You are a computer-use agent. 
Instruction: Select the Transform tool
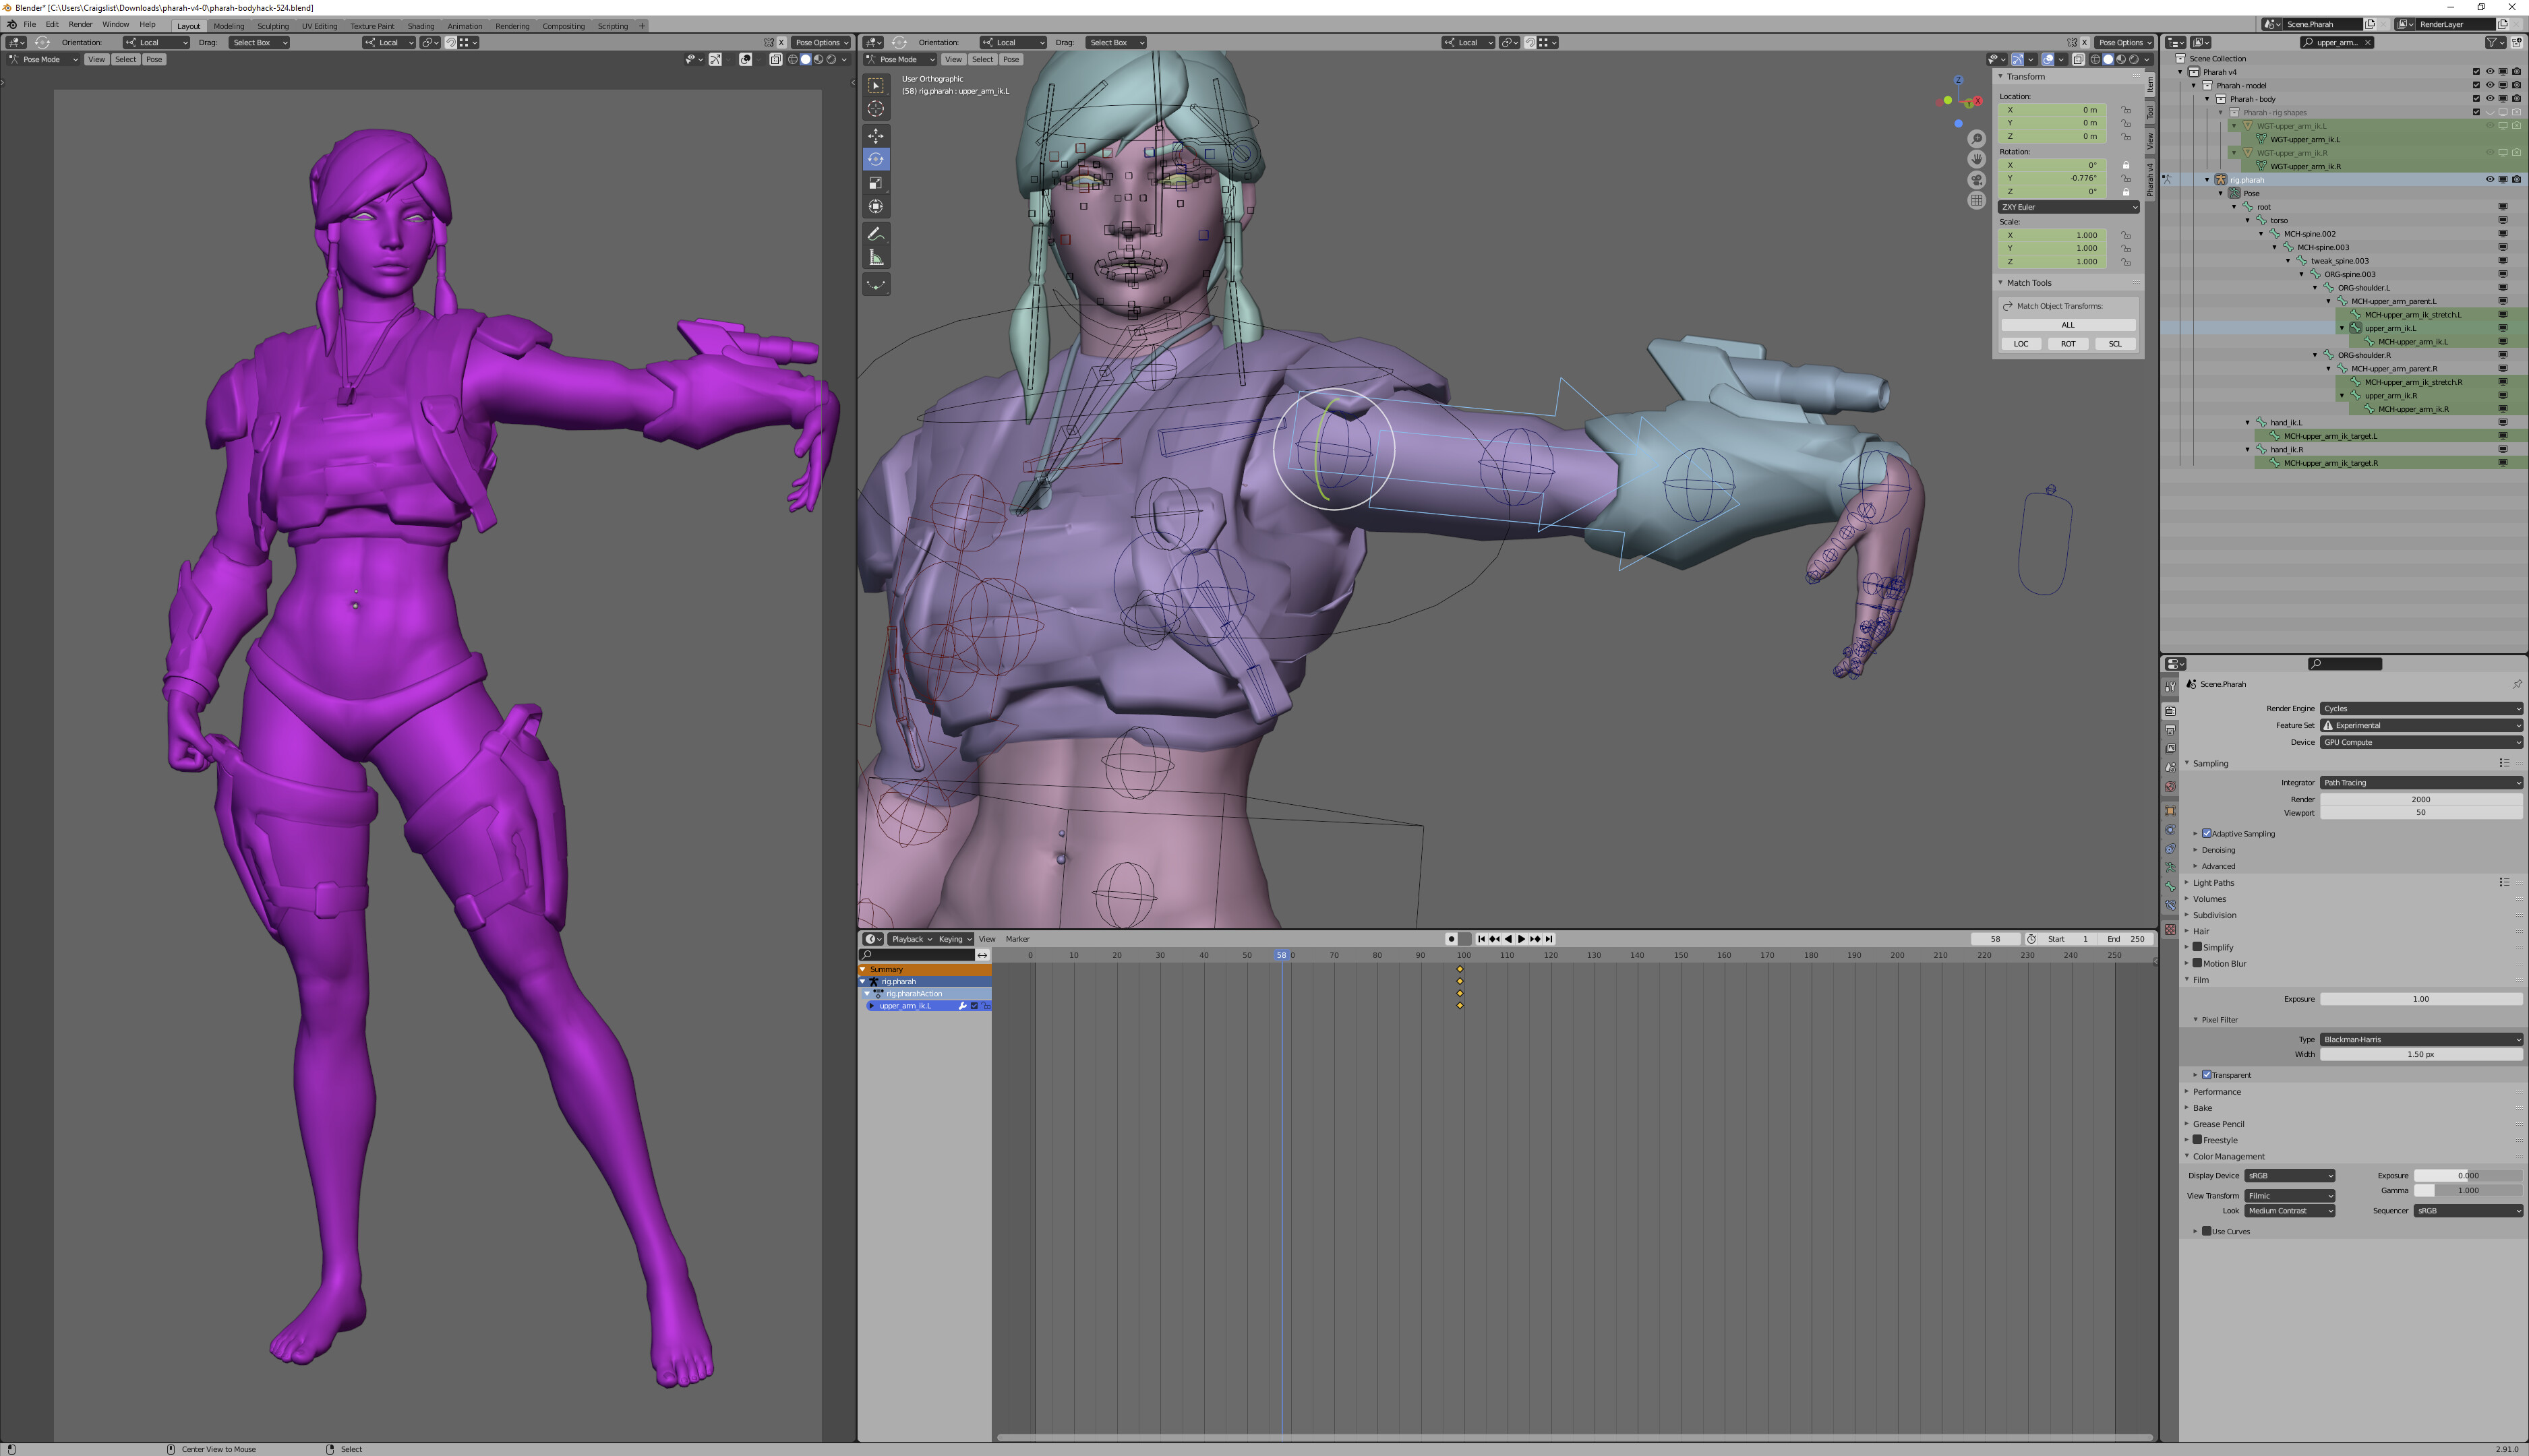click(876, 207)
